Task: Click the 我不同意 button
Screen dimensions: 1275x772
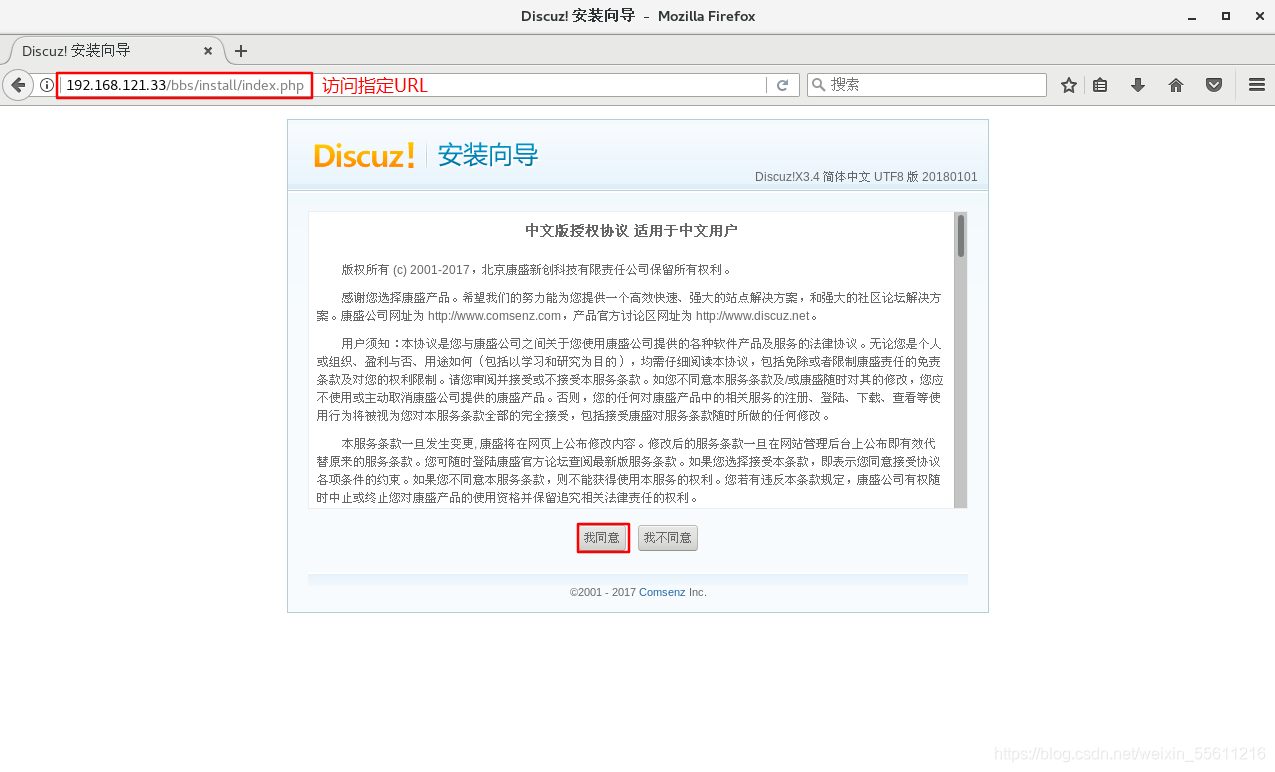Action: click(x=668, y=538)
